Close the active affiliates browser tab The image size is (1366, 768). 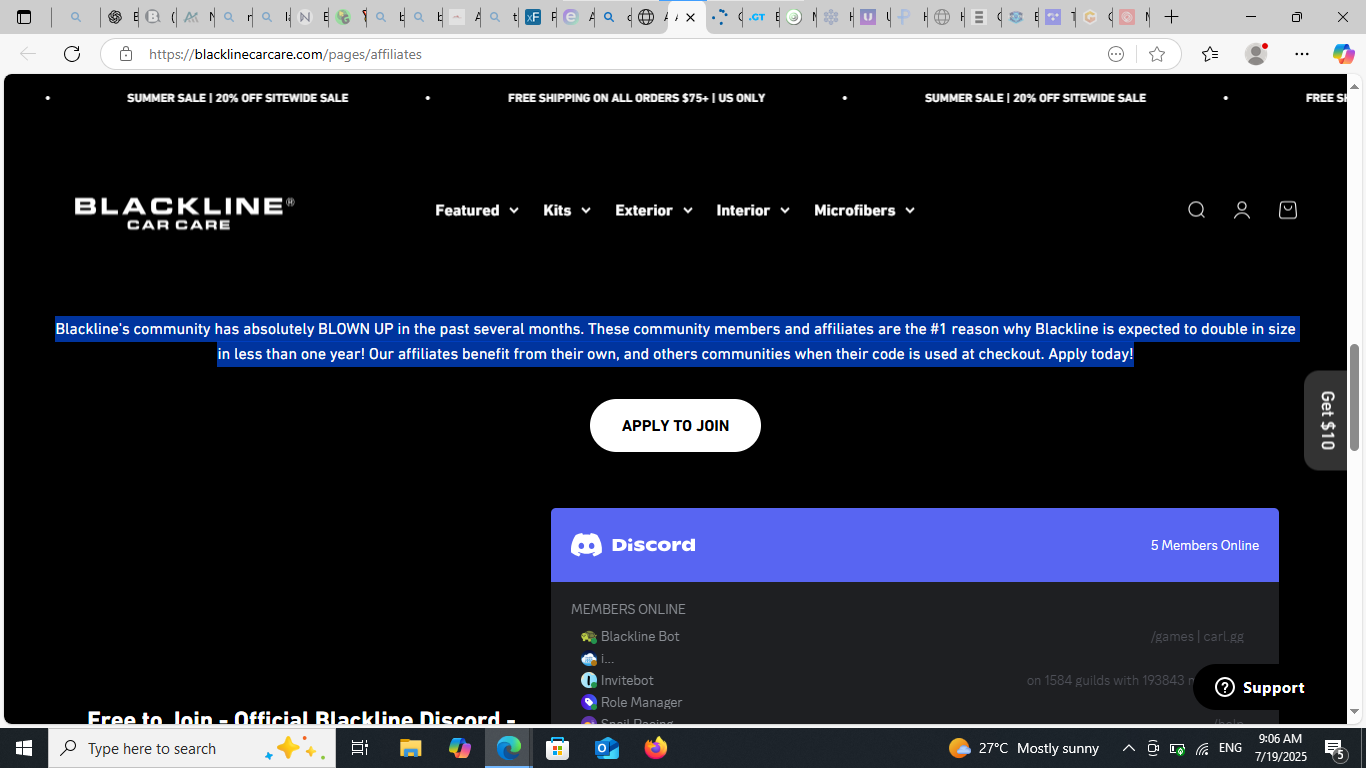690,17
